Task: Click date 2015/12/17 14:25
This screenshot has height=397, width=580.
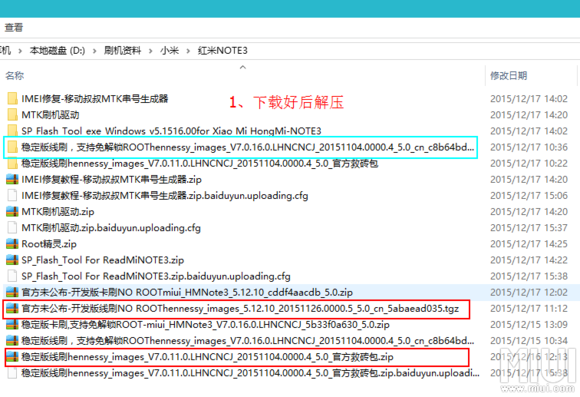Action: (x=529, y=244)
